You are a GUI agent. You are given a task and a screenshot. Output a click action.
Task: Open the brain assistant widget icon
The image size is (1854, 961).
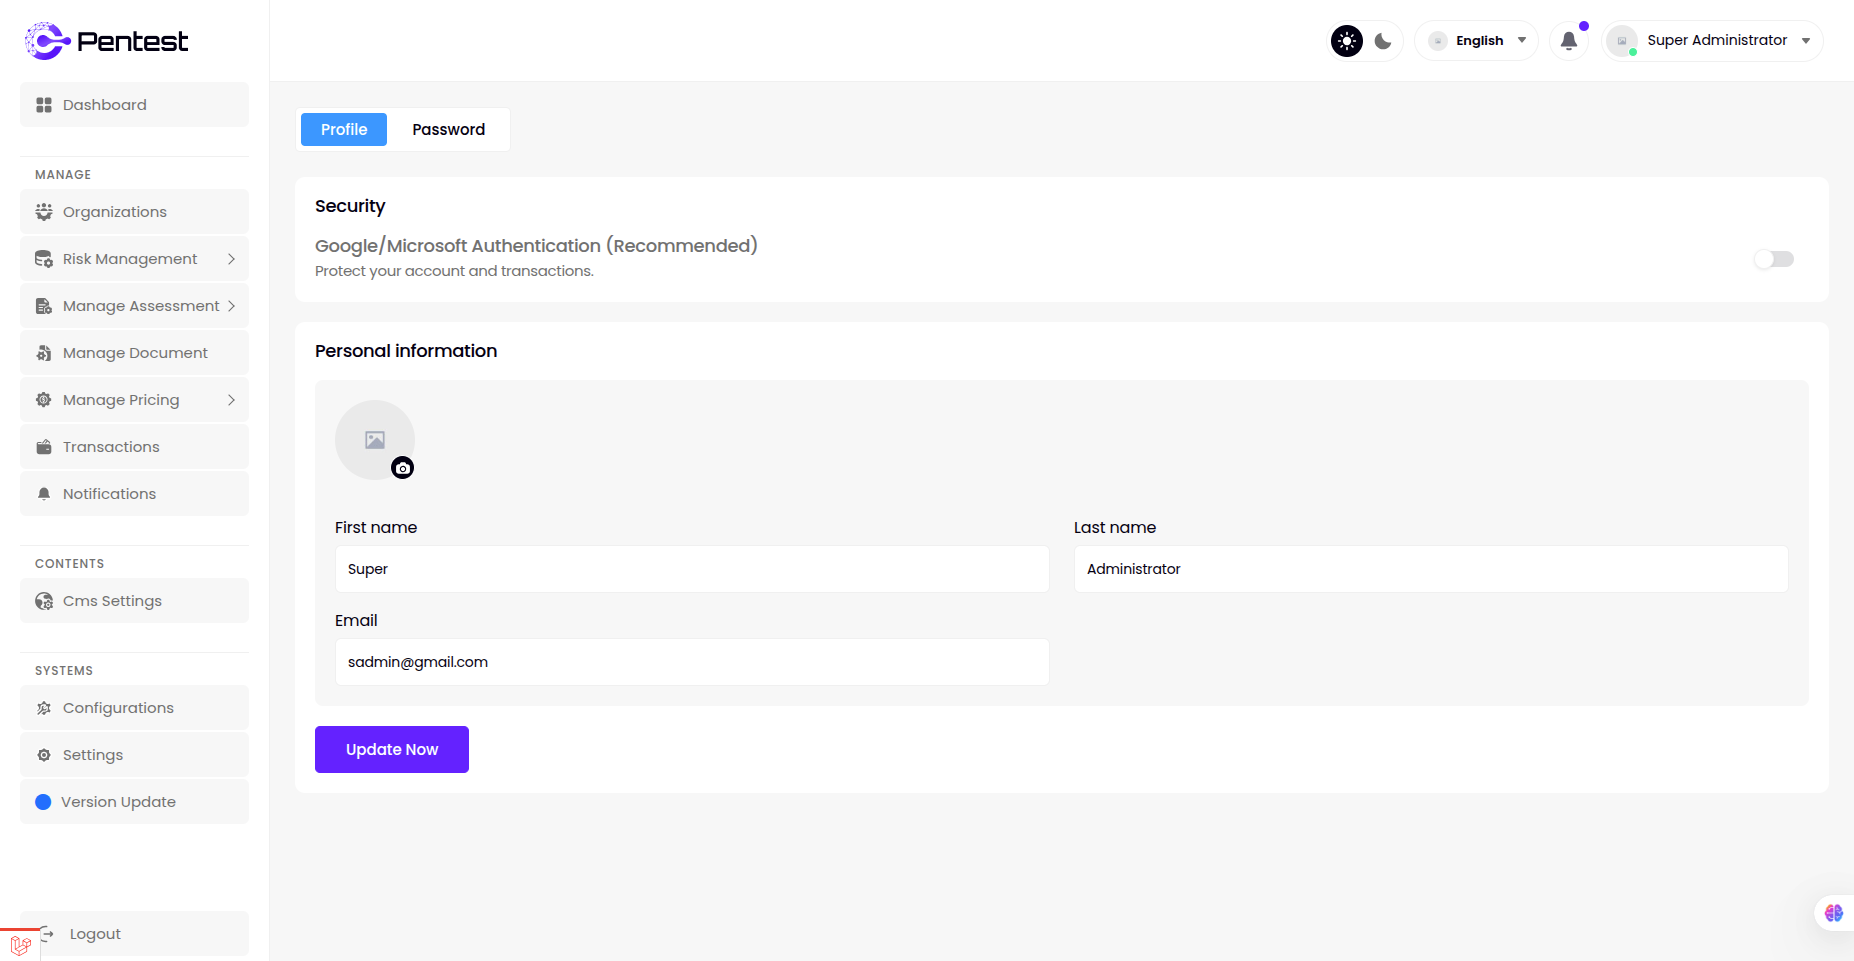coord(1833,913)
